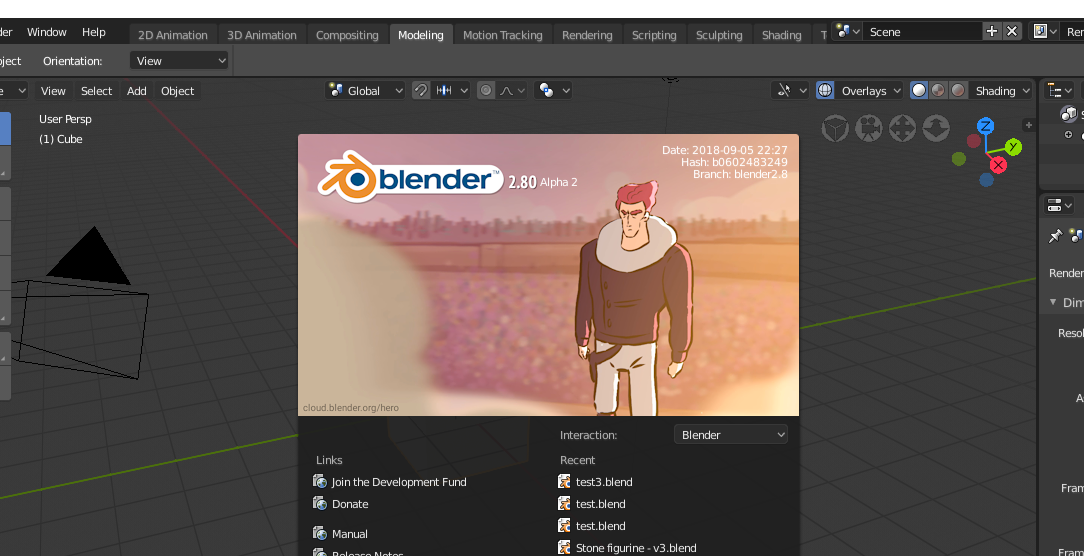1084x556 pixels.
Task: Click the pin icon in Properties editor
Action: coord(1055,237)
